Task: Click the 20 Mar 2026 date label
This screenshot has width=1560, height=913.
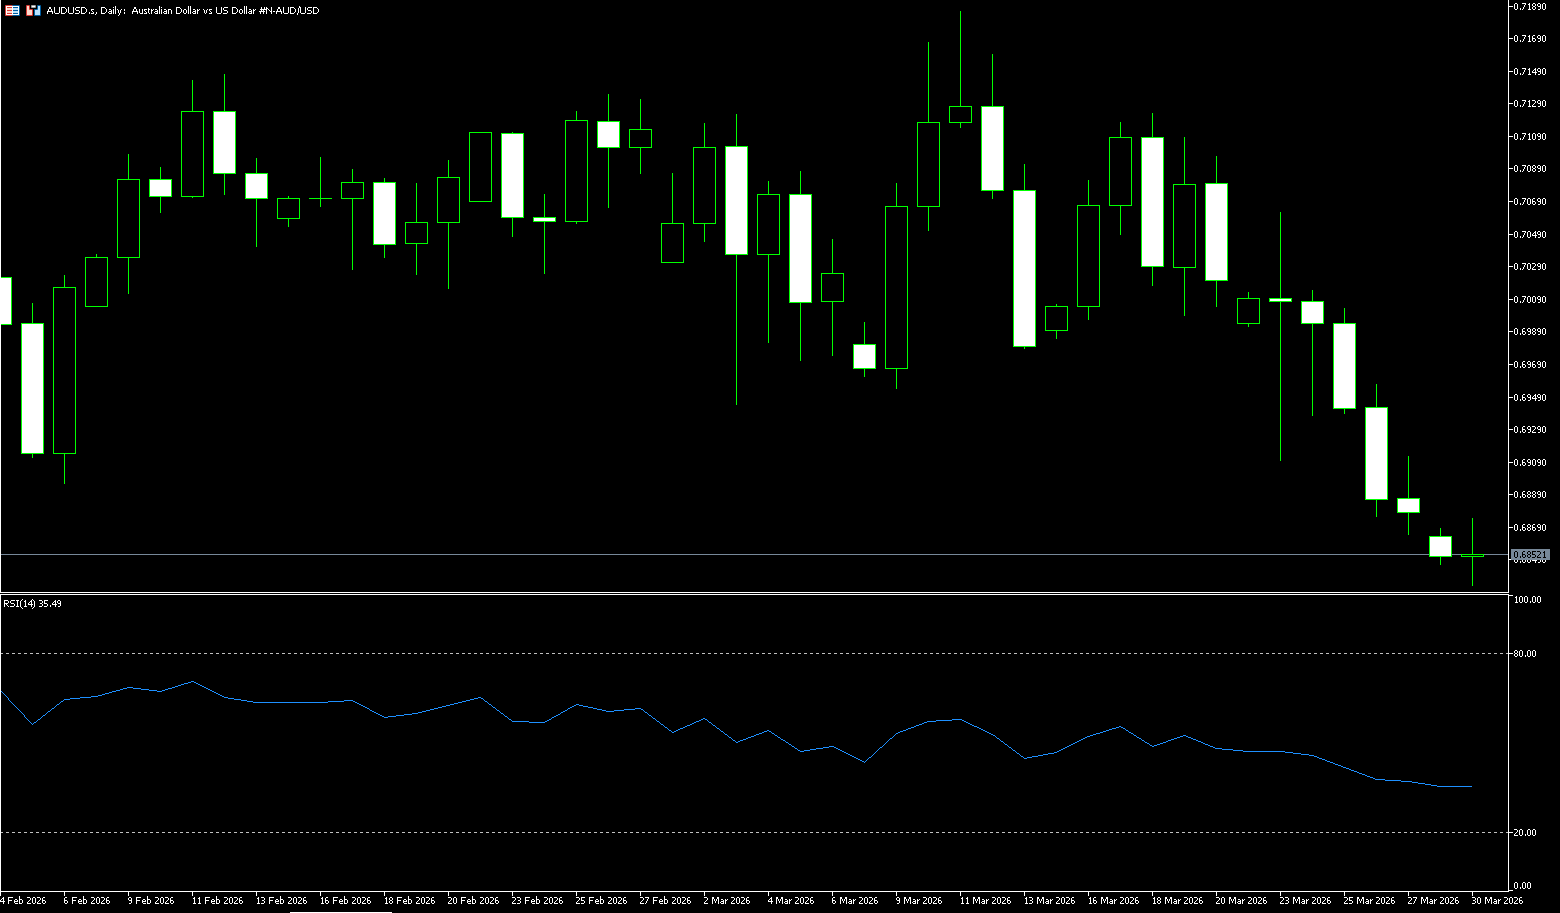Action: click(1241, 901)
